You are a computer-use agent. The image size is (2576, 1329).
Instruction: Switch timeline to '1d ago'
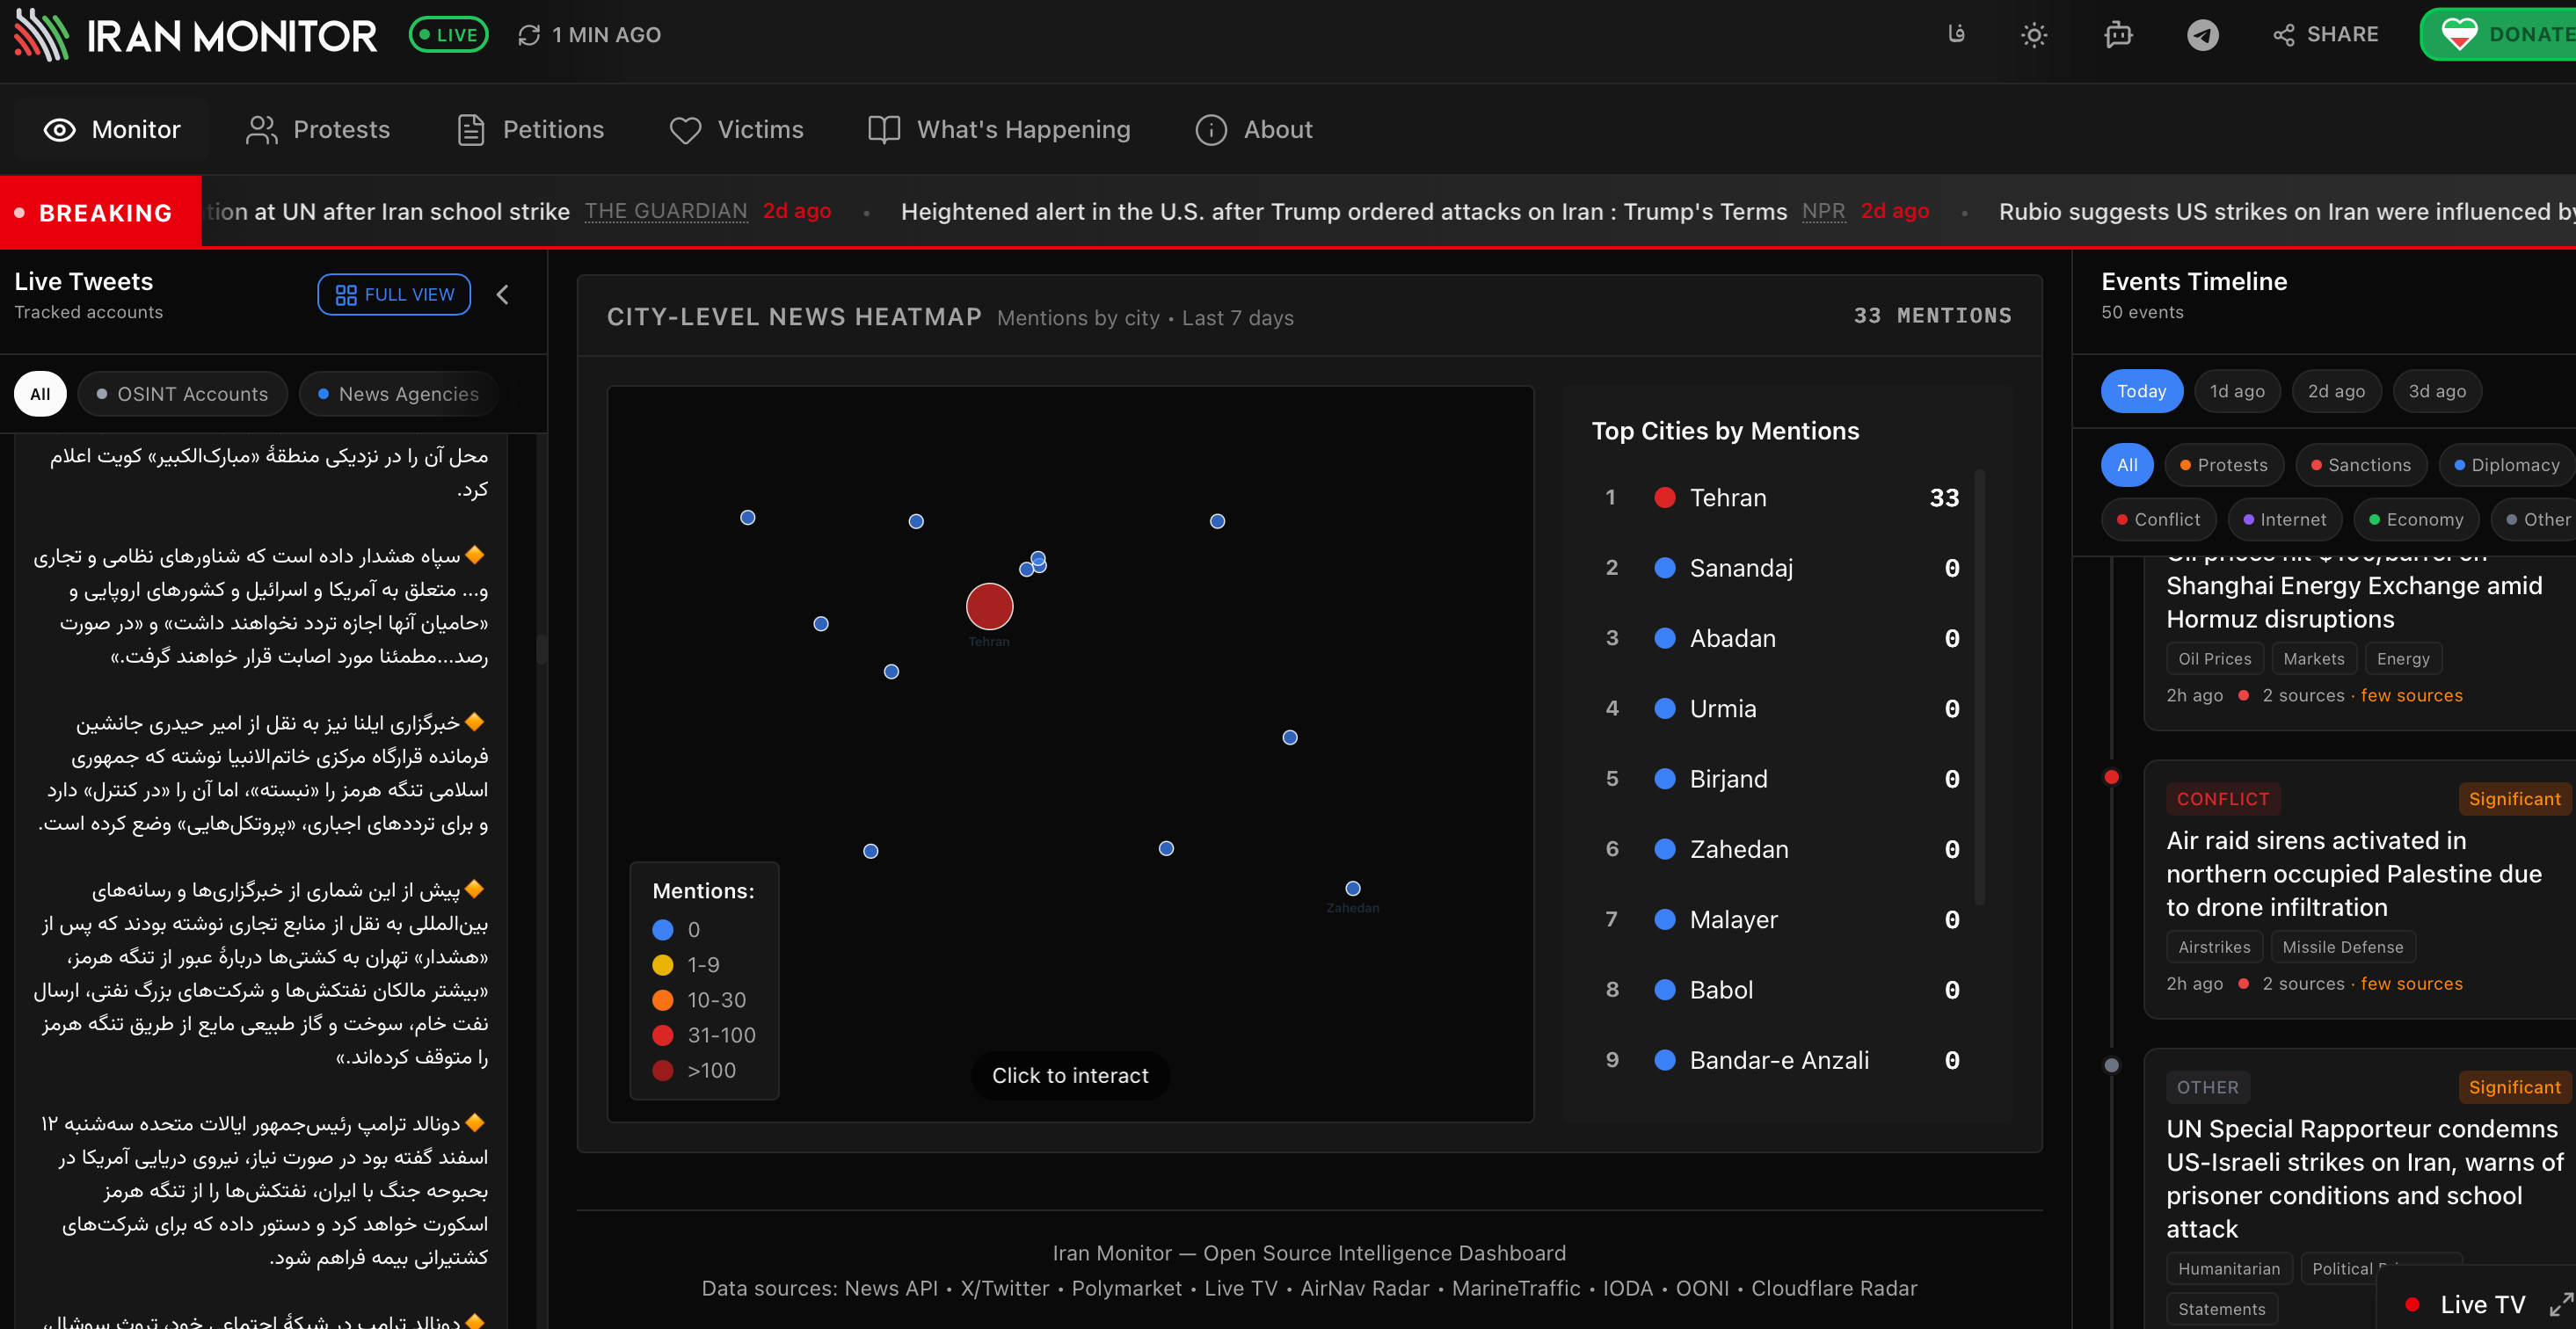pos(2236,392)
